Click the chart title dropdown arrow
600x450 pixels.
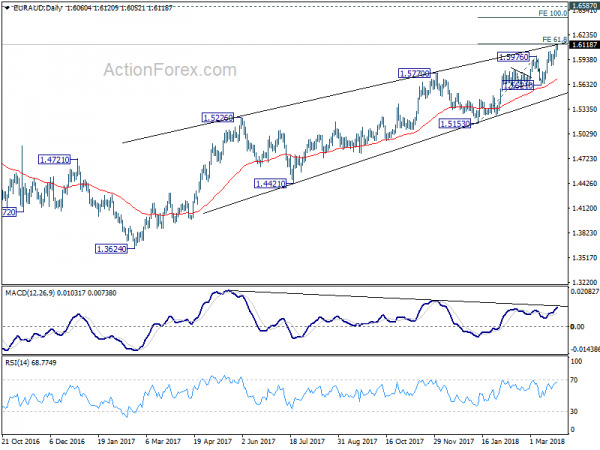[7, 7]
